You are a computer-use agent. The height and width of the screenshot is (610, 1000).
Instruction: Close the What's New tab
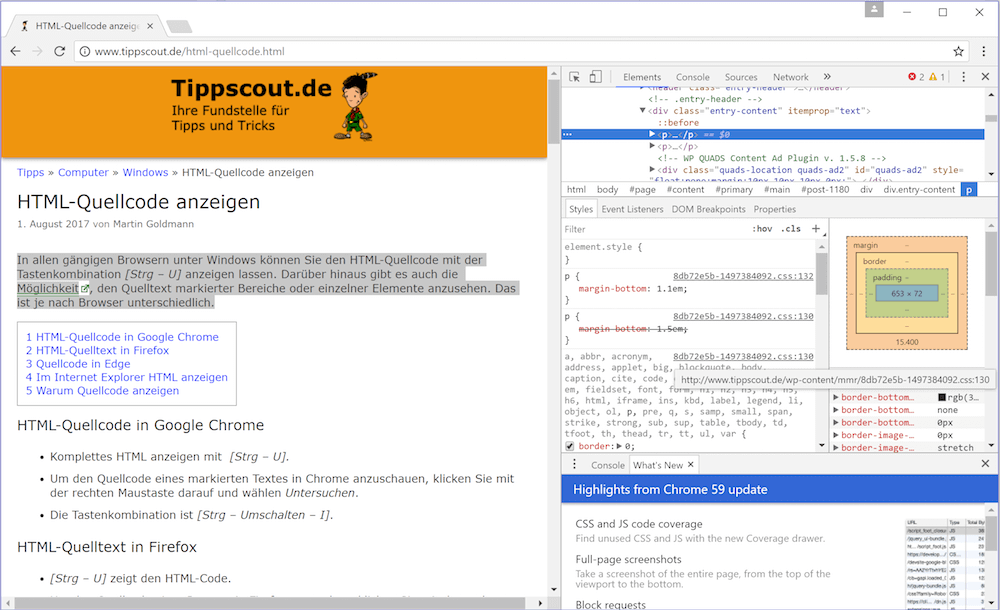(690, 465)
